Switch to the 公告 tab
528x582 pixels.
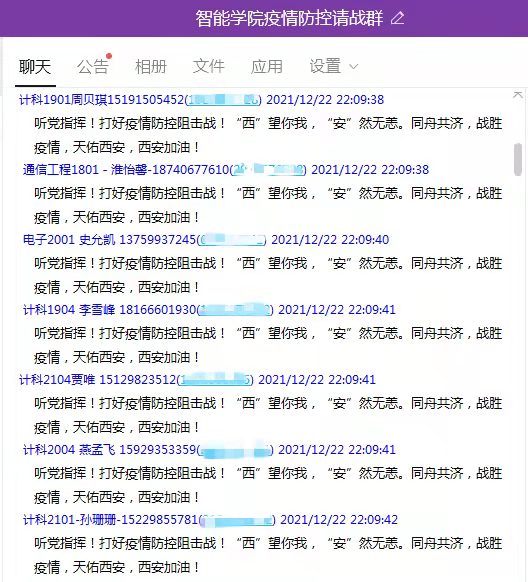coord(93,67)
